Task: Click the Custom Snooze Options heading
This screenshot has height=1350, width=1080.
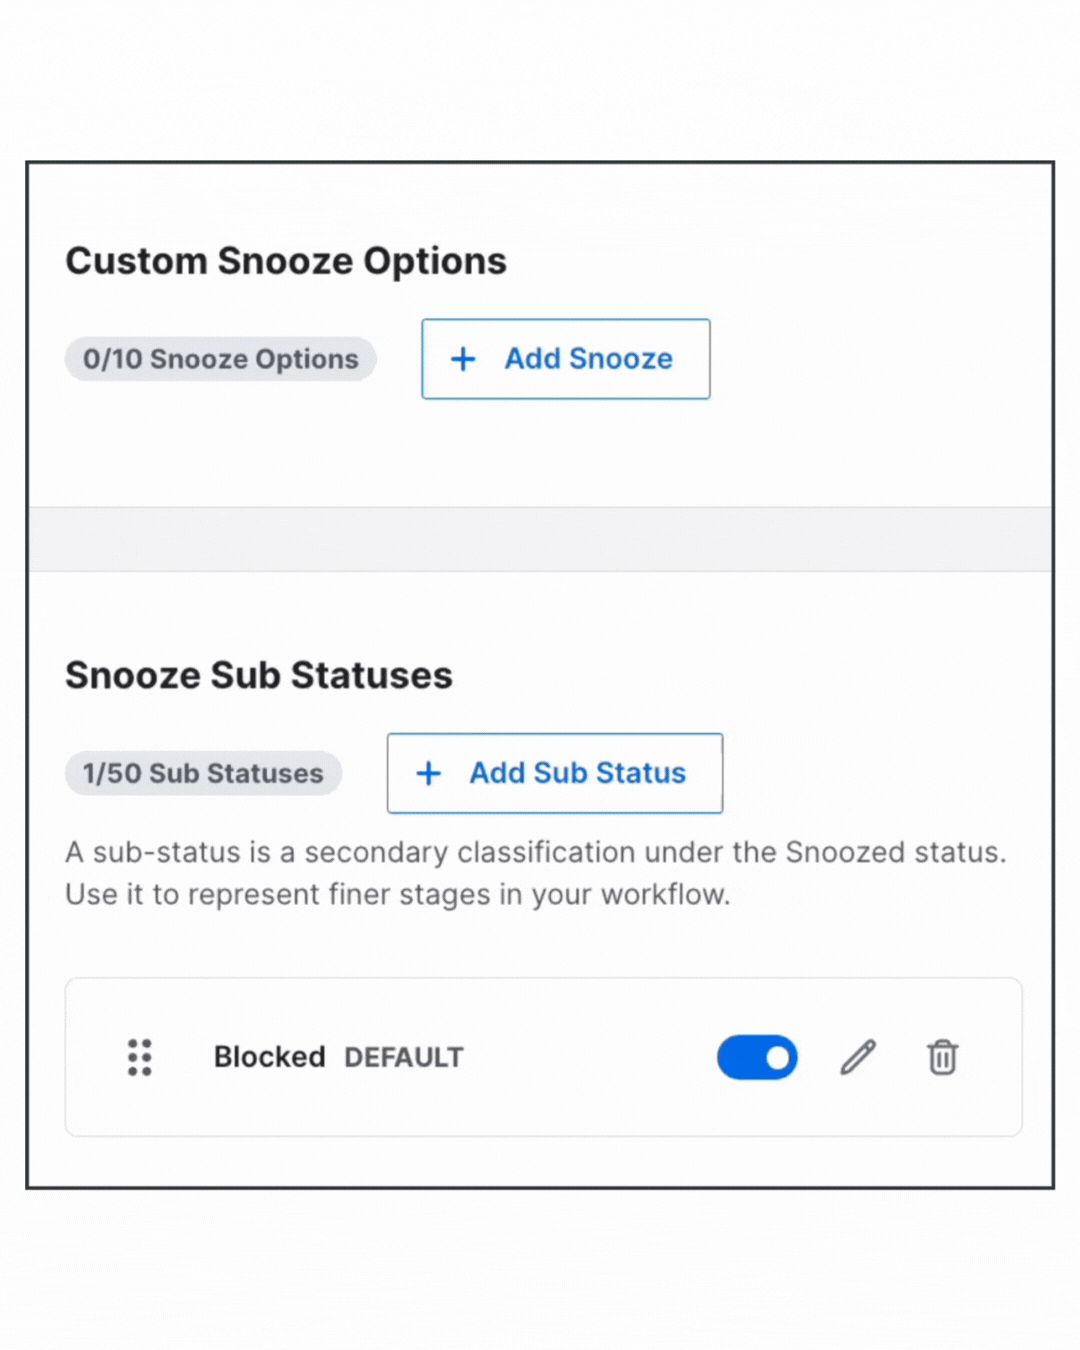Action: click(286, 261)
